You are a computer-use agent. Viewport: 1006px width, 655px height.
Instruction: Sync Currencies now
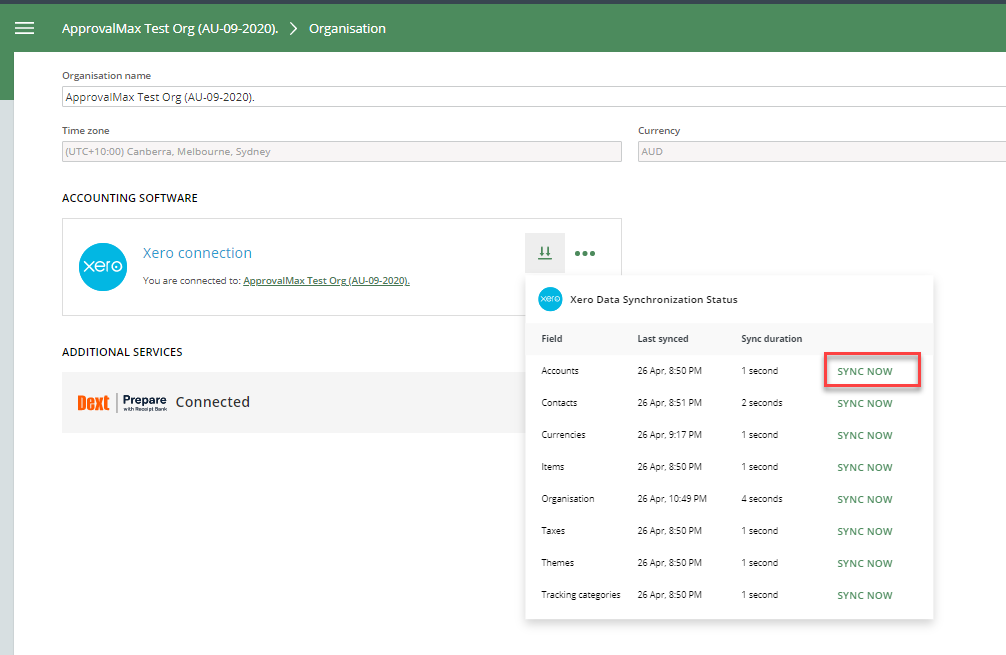865,436
